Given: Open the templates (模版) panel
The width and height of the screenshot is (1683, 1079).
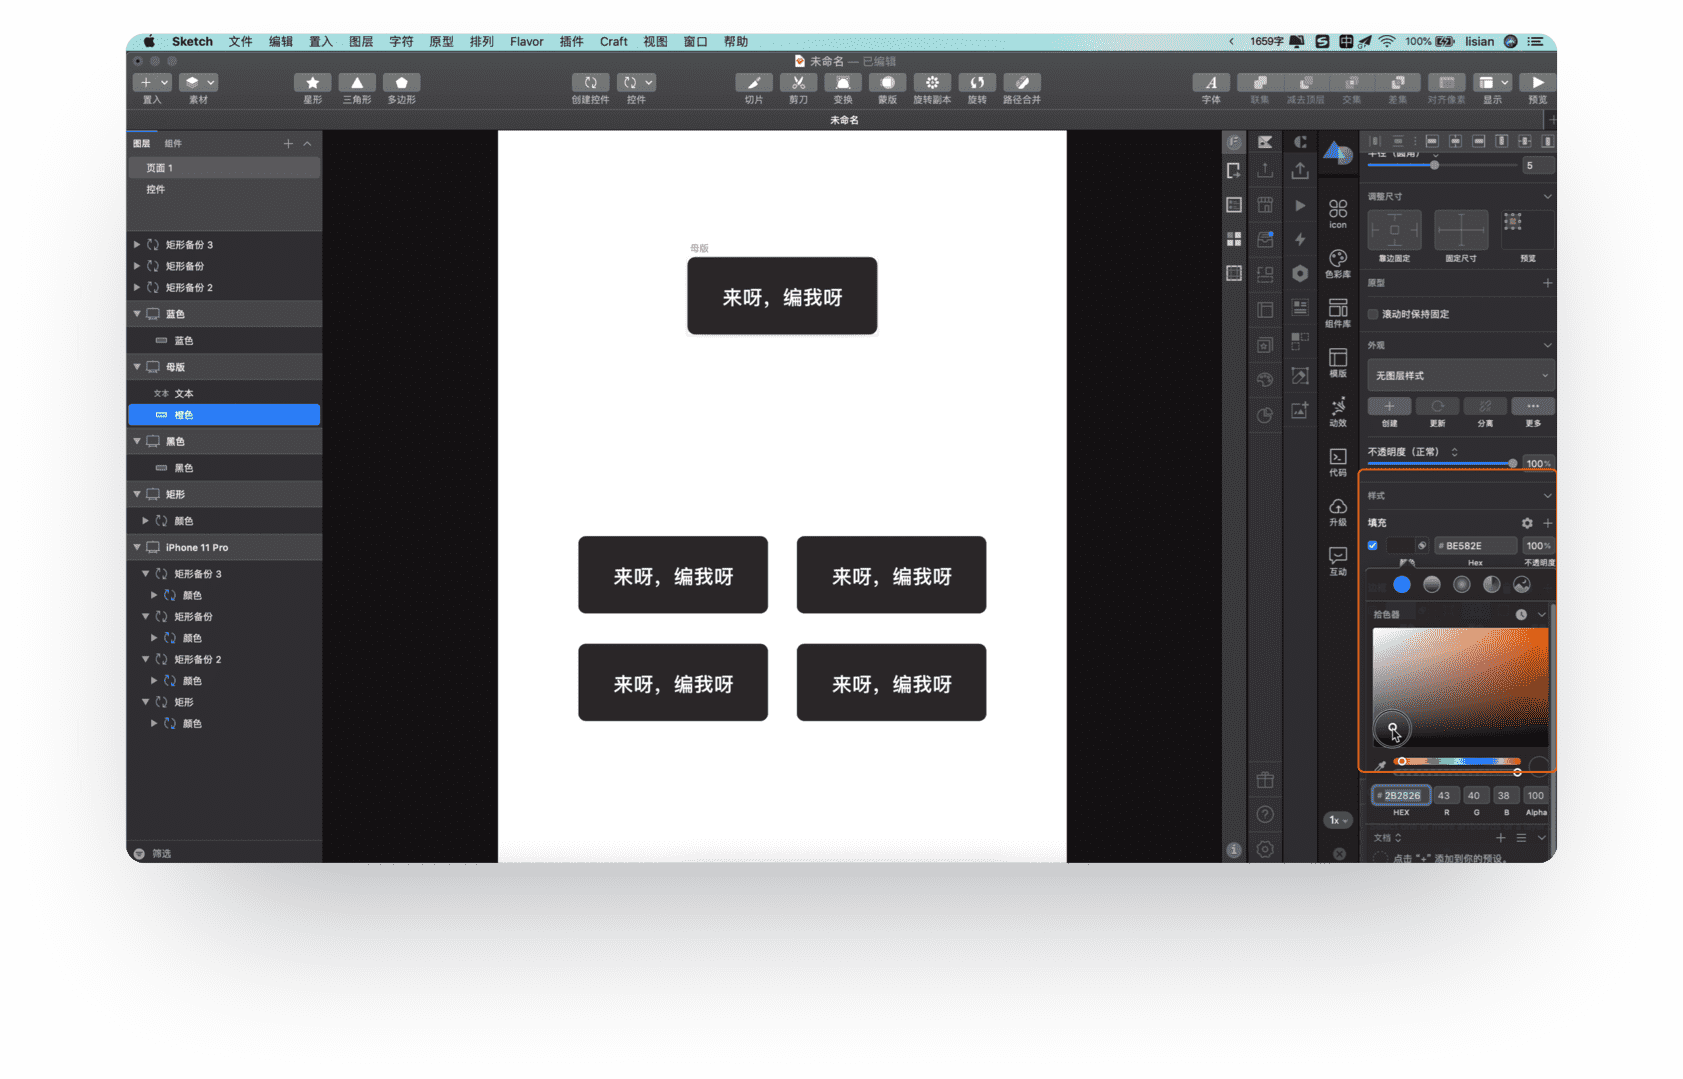Looking at the screenshot, I should (1338, 362).
